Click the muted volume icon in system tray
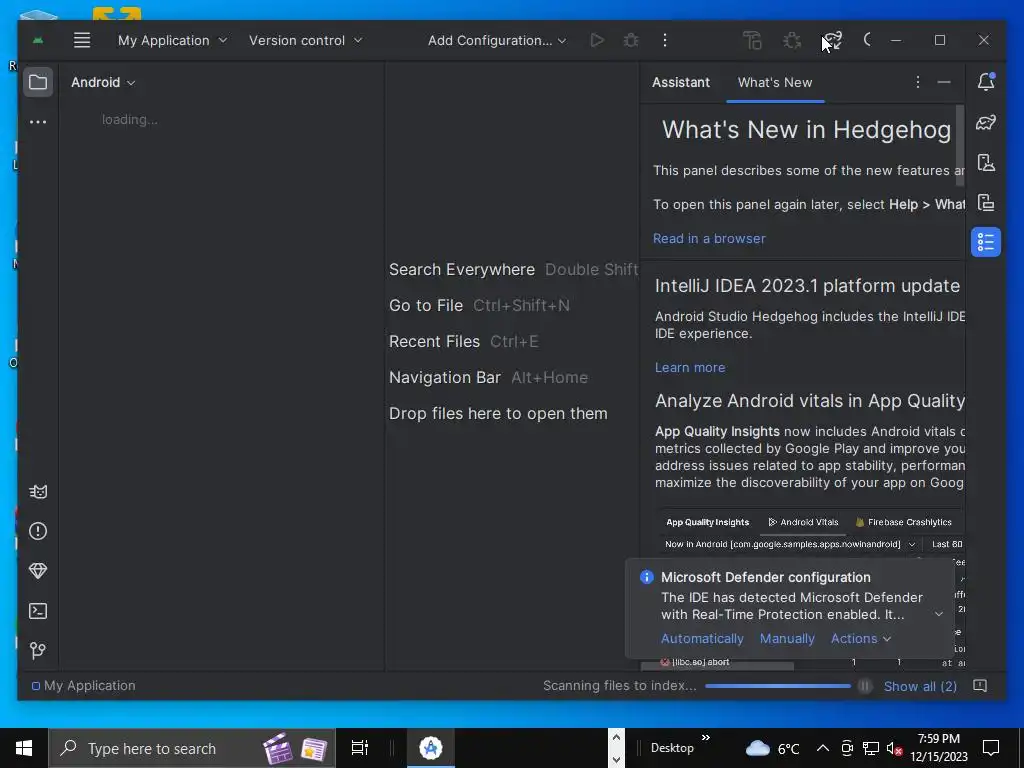Image resolution: width=1024 pixels, height=768 pixels. pyautogui.click(x=894, y=748)
